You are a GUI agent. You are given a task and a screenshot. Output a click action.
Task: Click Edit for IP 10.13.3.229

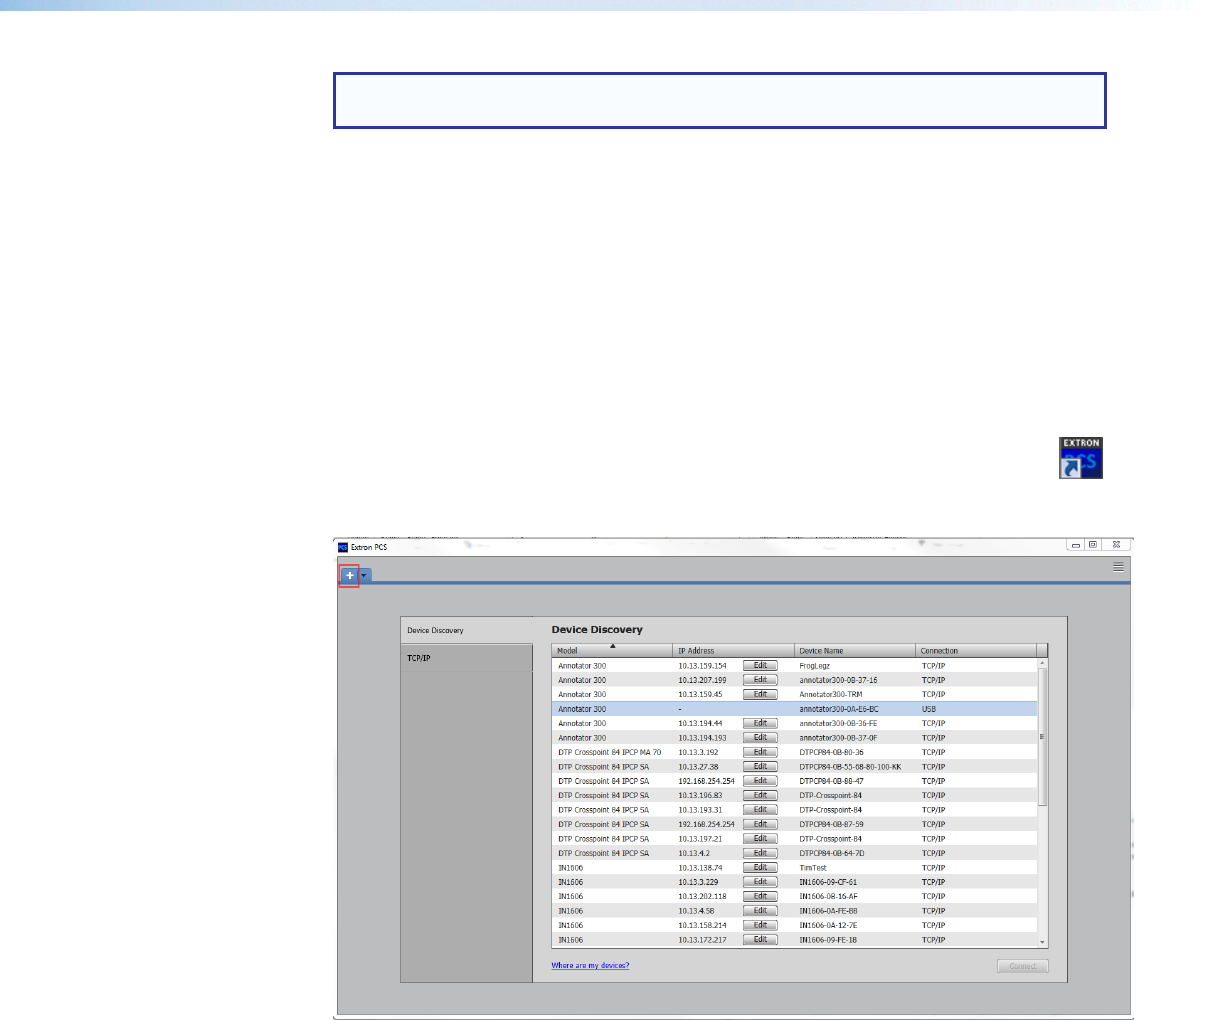(760, 882)
